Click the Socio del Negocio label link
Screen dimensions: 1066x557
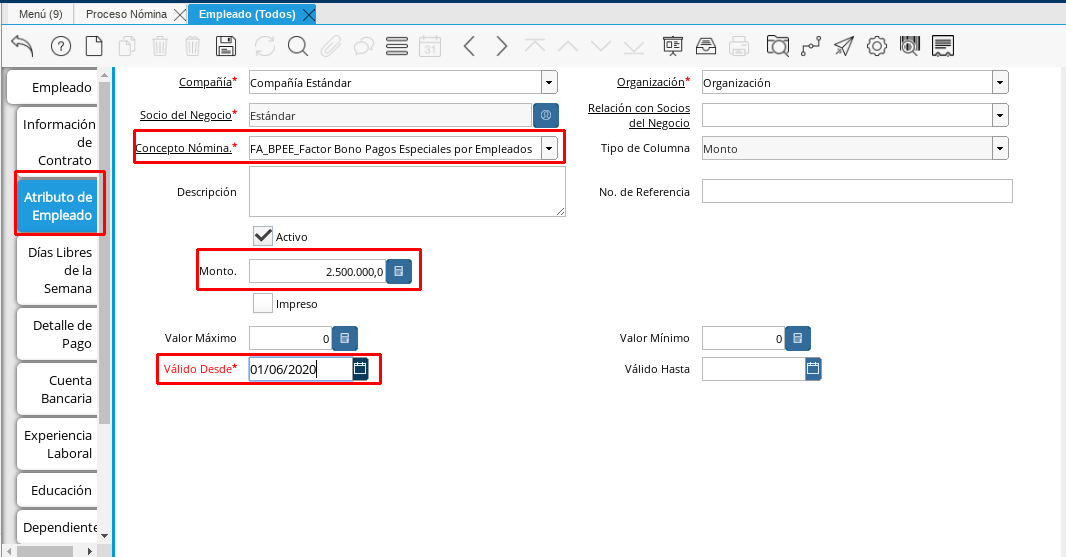point(186,115)
